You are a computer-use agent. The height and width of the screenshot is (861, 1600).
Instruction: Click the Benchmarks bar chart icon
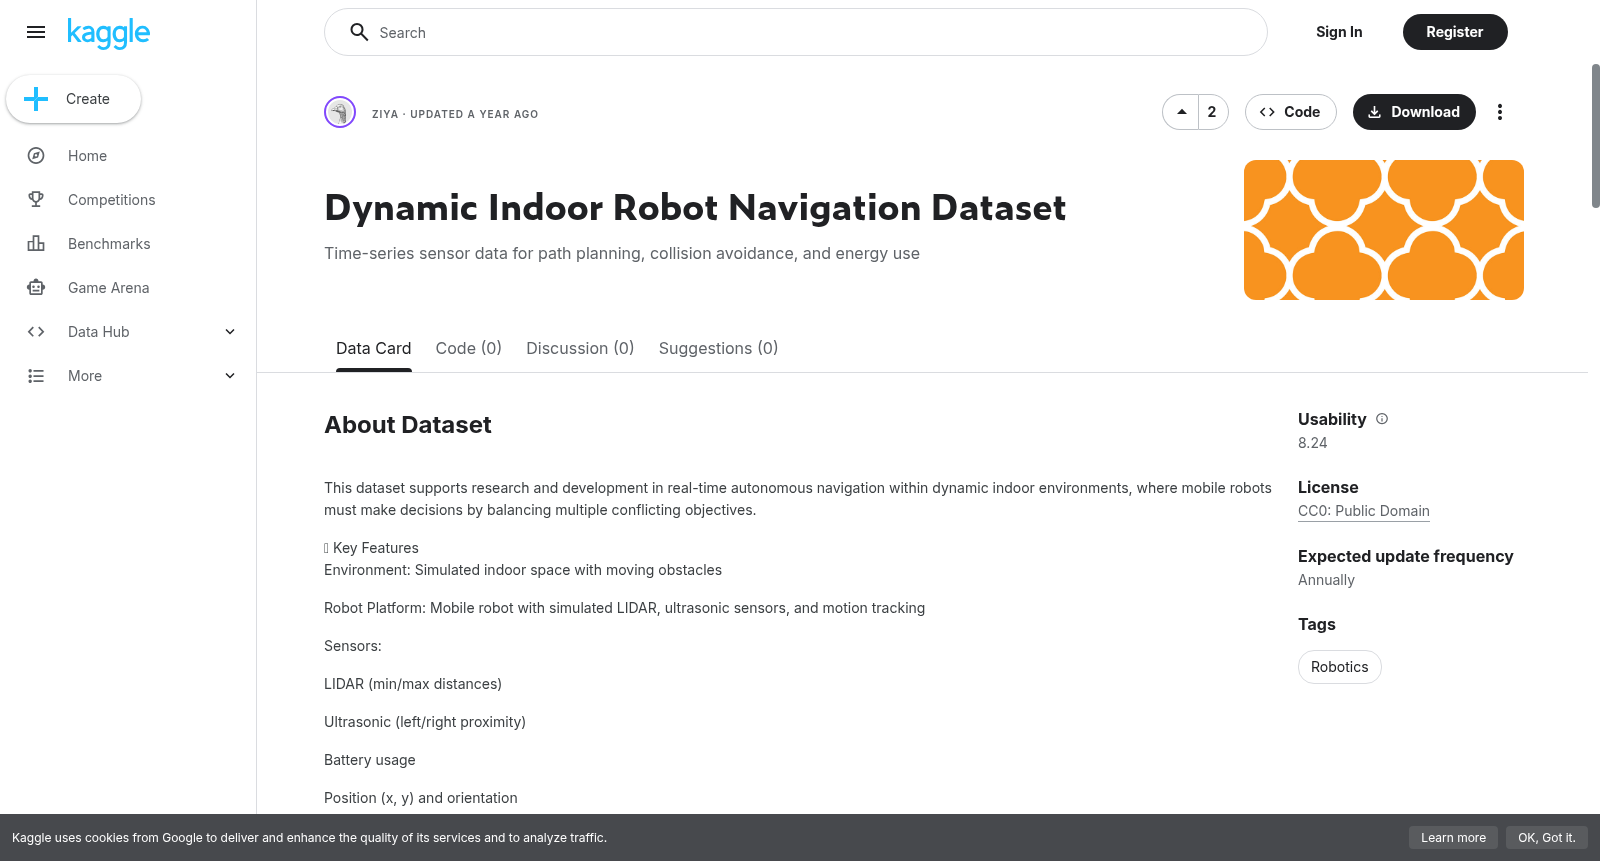[x=36, y=244]
